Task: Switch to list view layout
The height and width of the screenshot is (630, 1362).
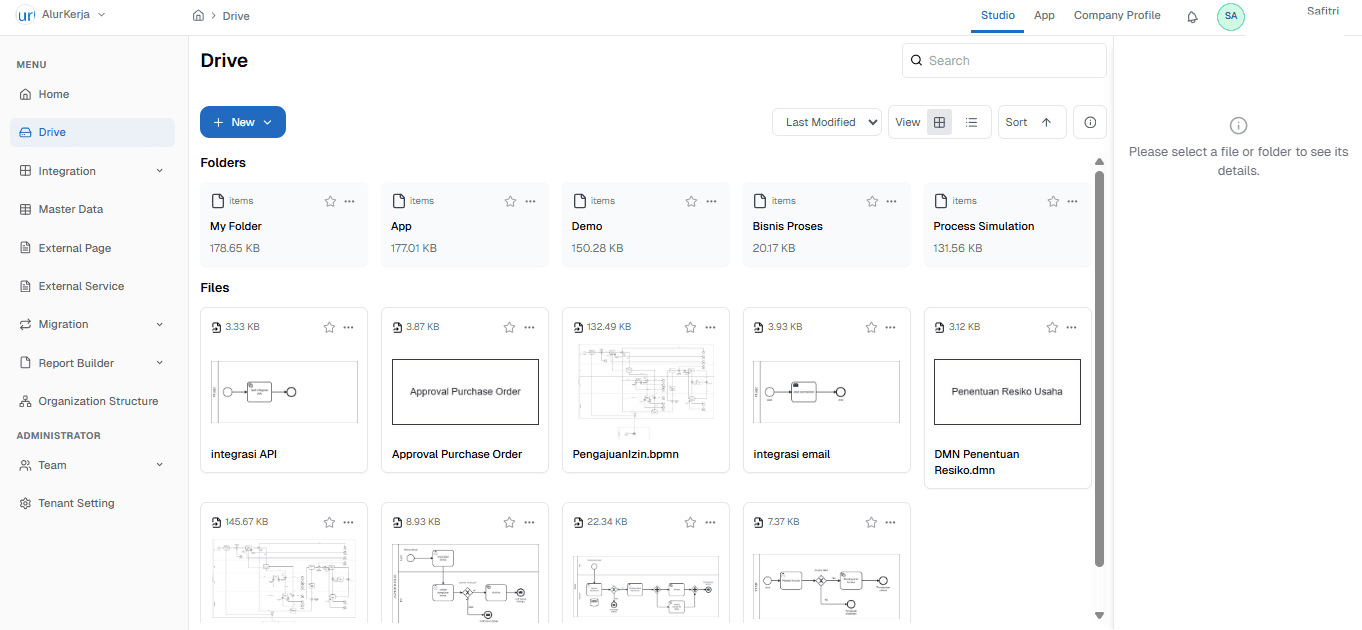Action: click(971, 122)
